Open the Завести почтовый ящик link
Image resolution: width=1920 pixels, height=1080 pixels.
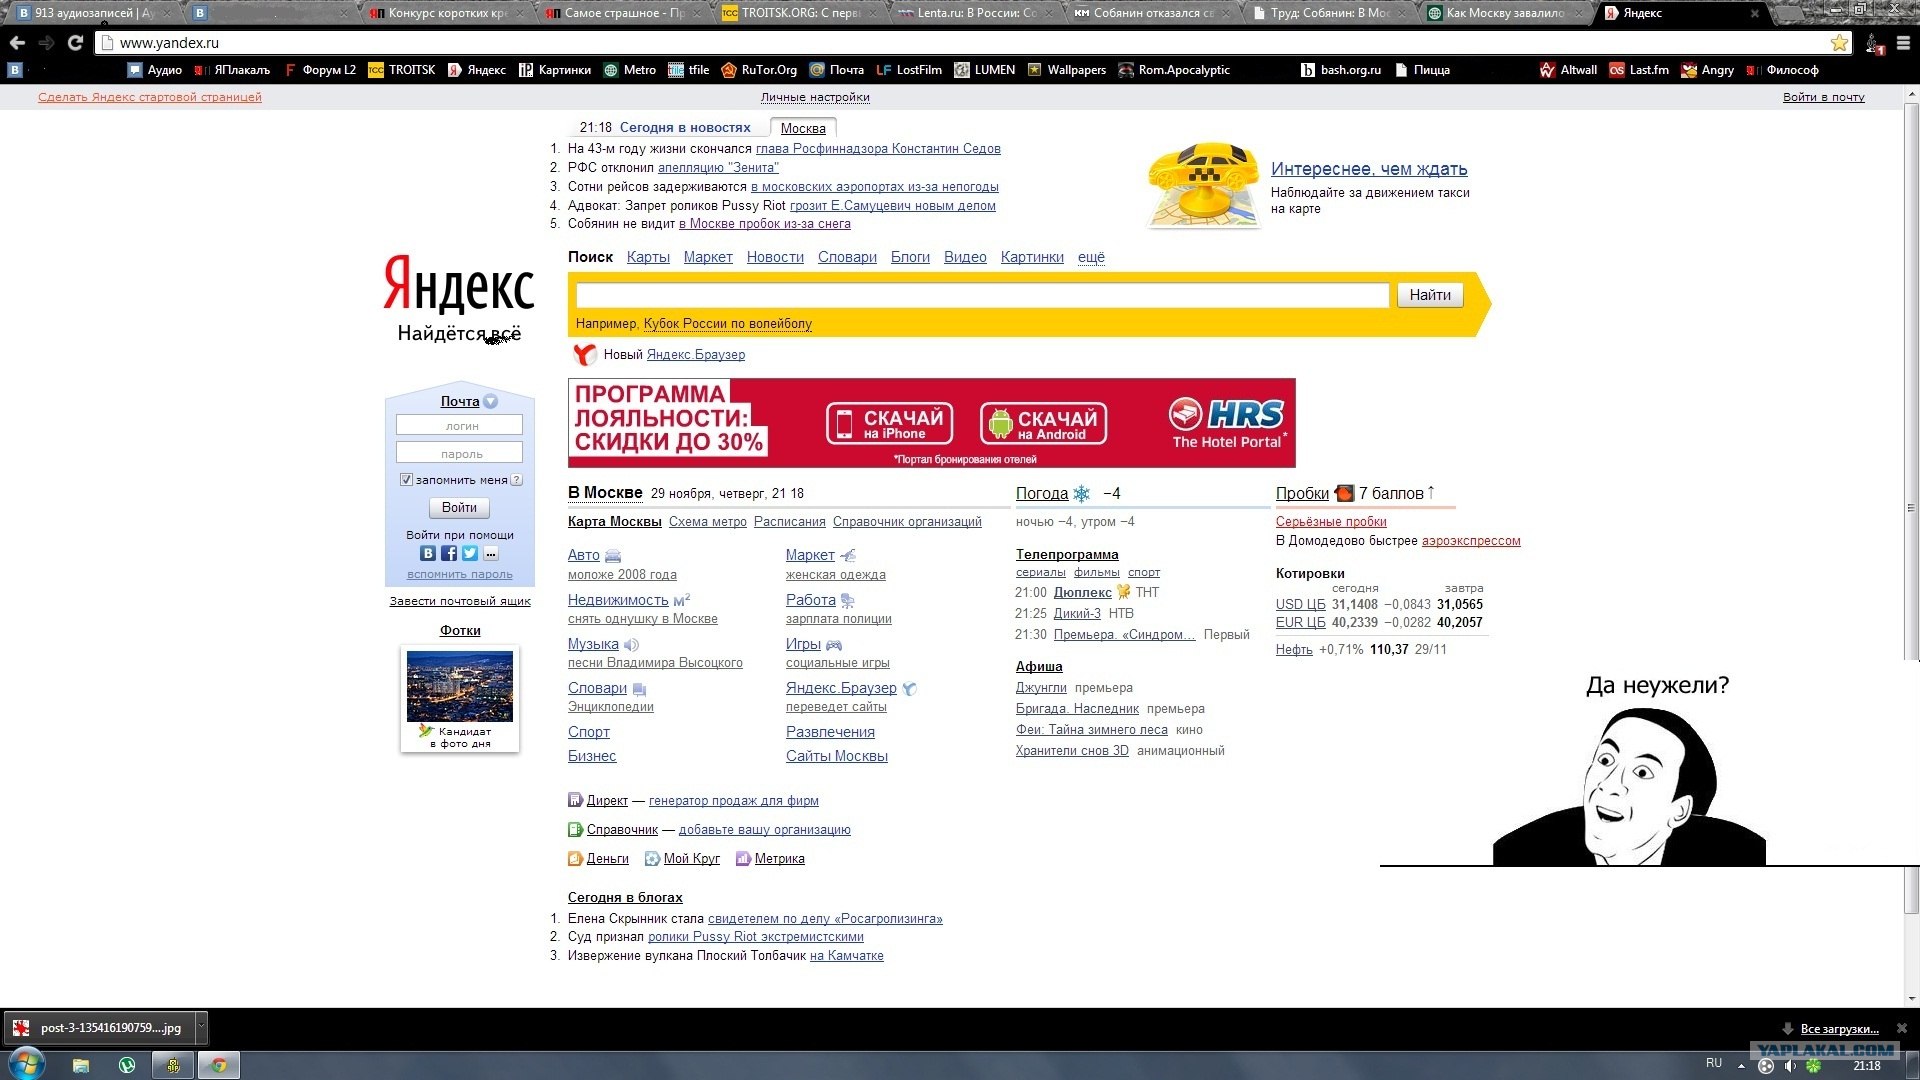[x=460, y=601]
